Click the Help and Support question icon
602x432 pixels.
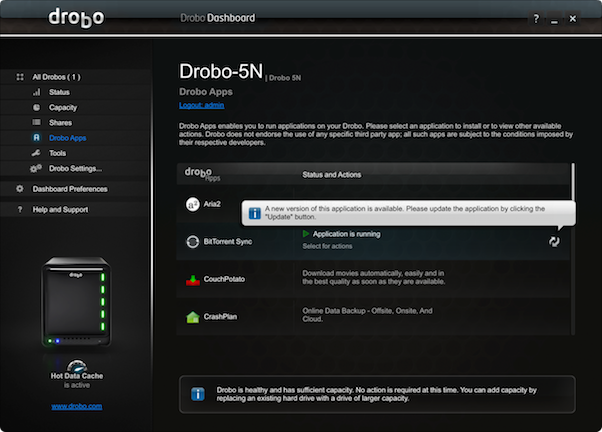[20, 210]
